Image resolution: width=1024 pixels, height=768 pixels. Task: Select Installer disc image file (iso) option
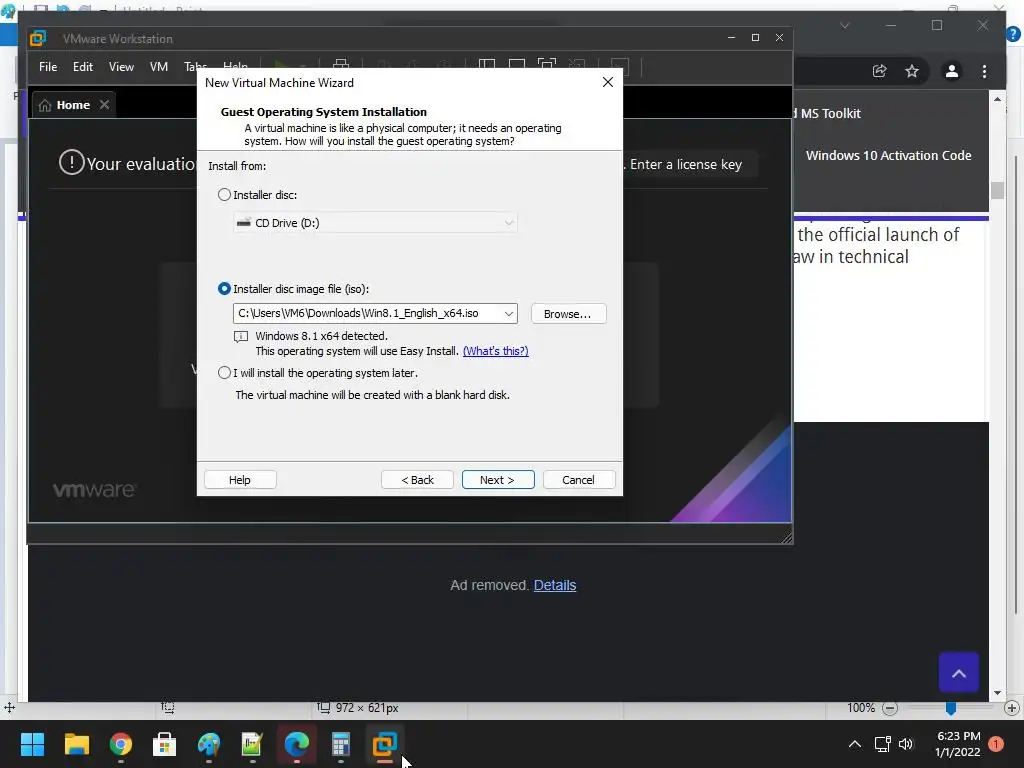pyautogui.click(x=224, y=289)
